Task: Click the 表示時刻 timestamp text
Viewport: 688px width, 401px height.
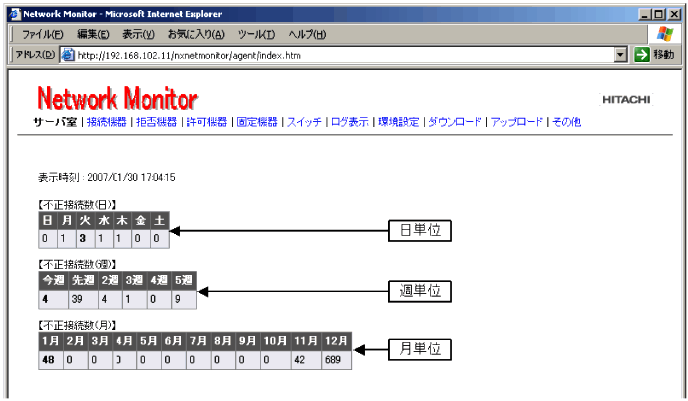Action: (107, 177)
